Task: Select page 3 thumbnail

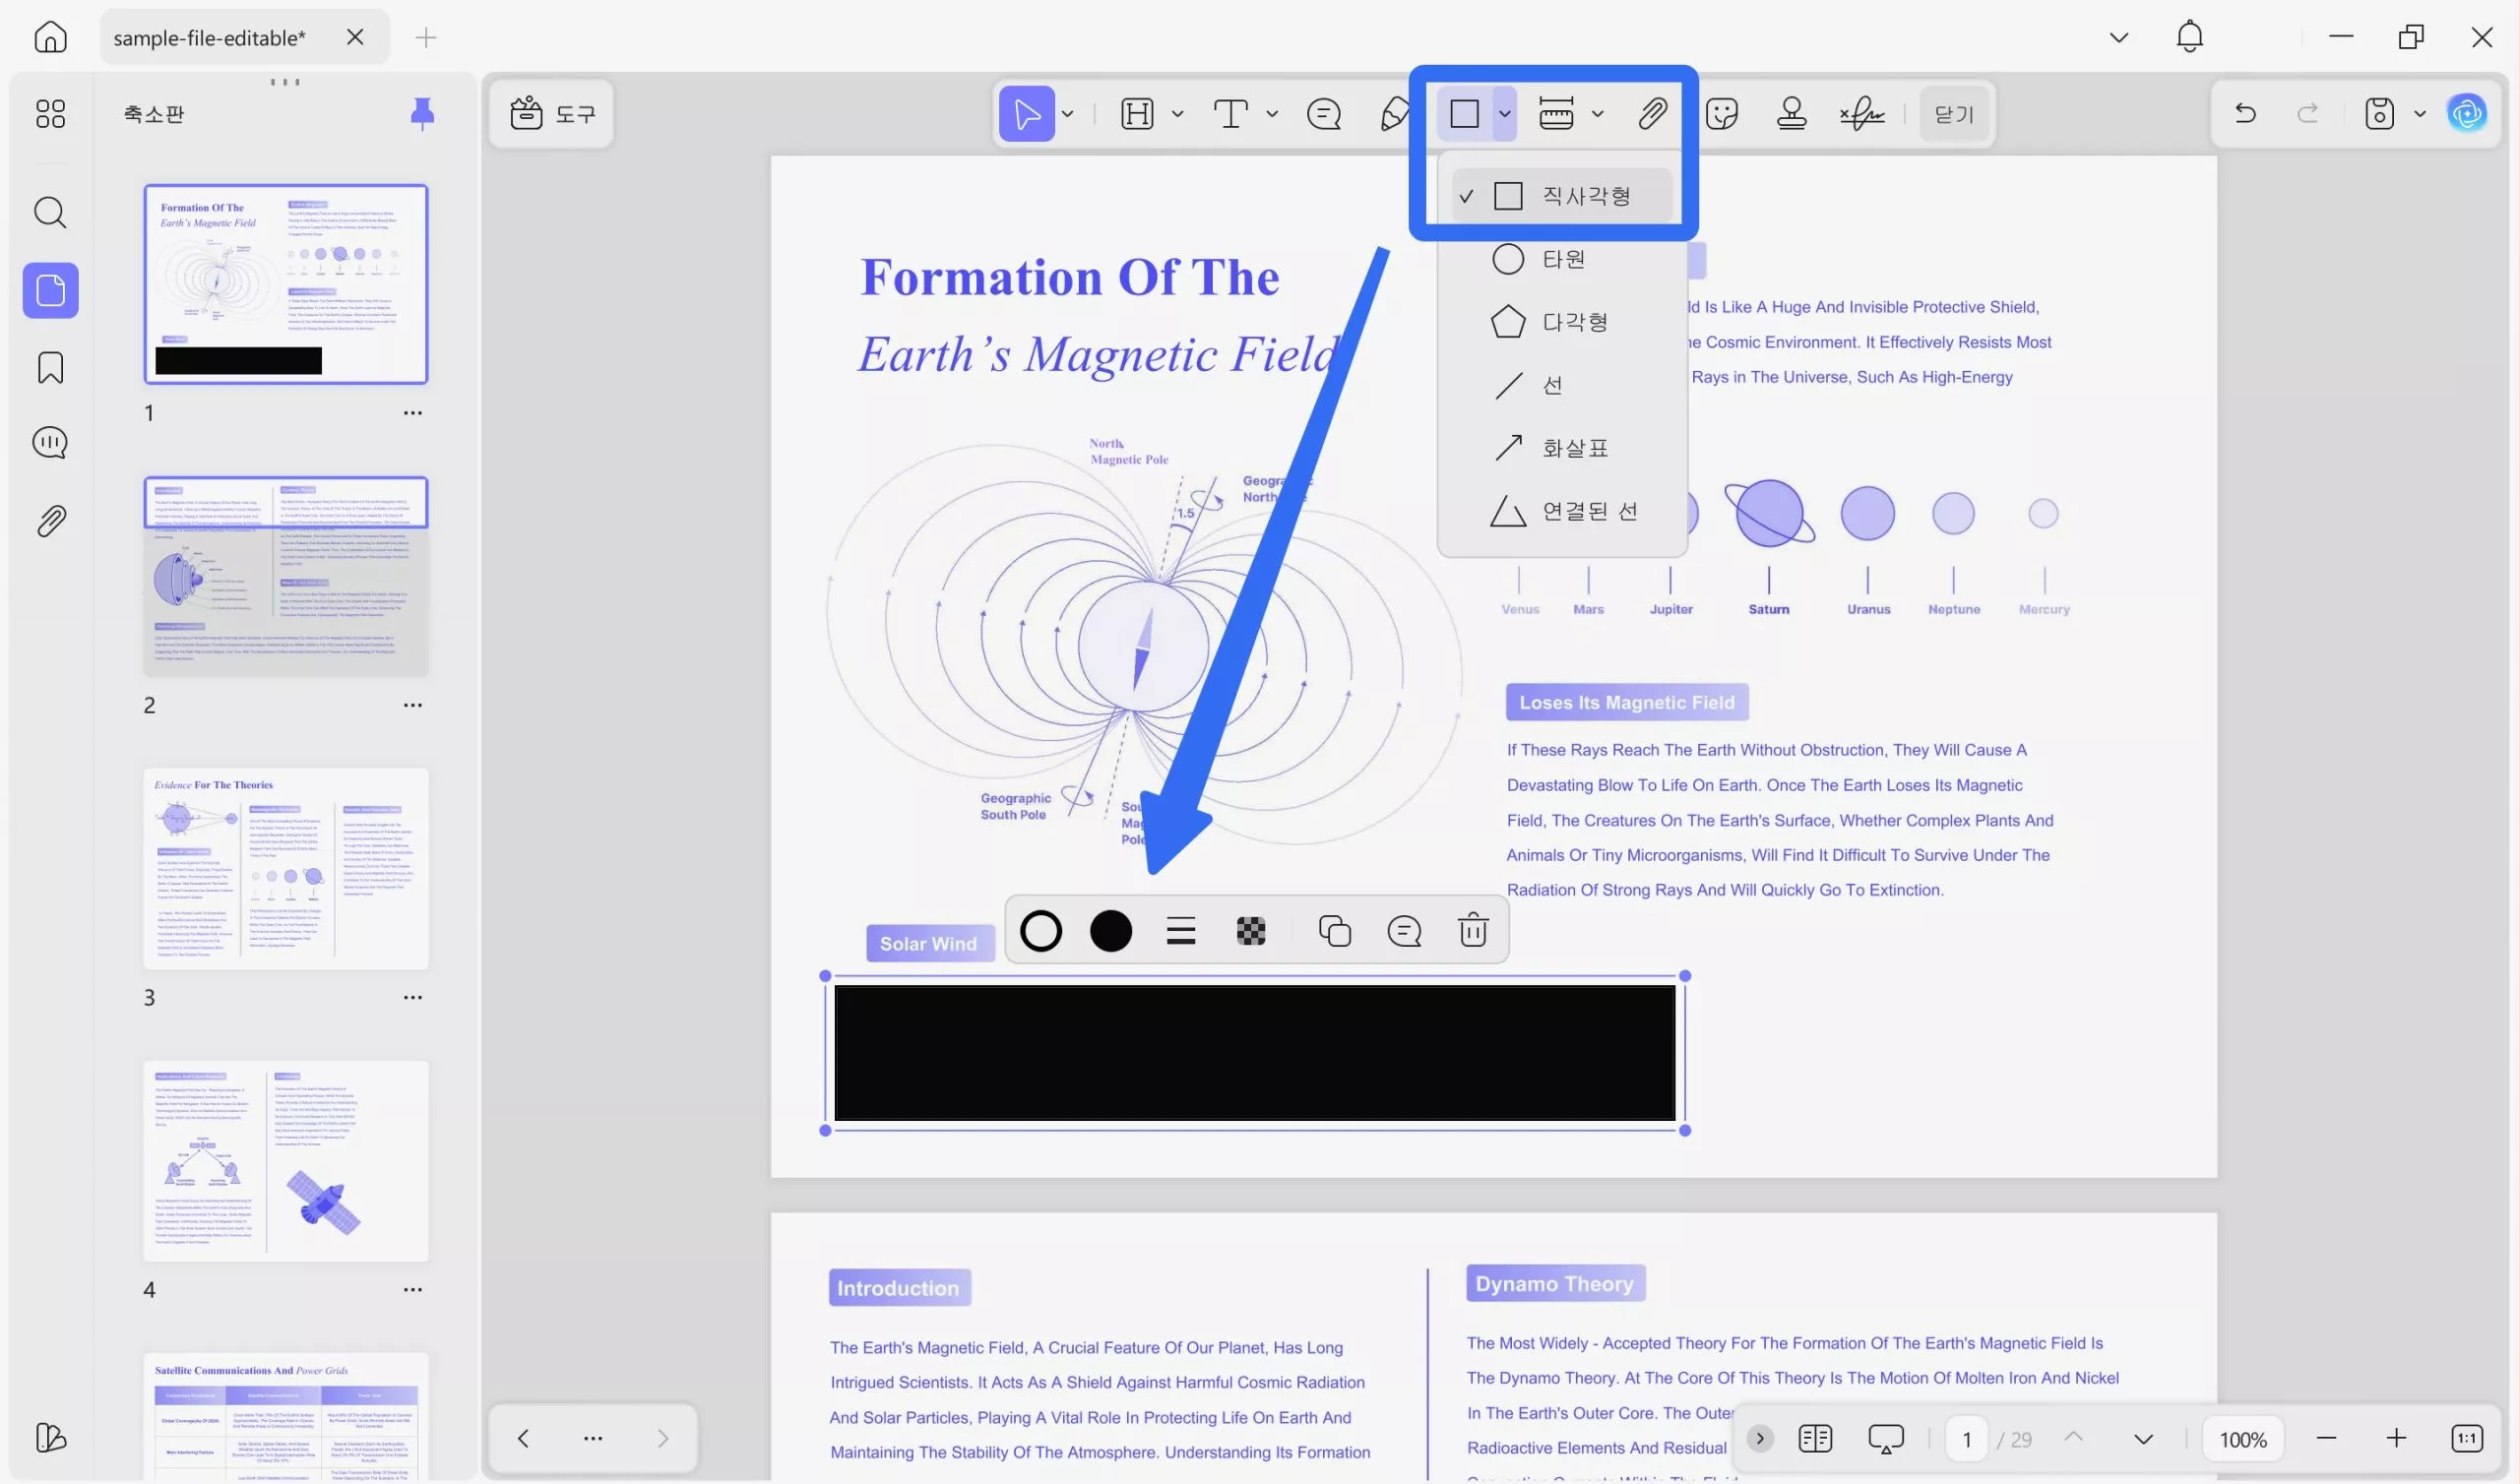Action: point(286,869)
